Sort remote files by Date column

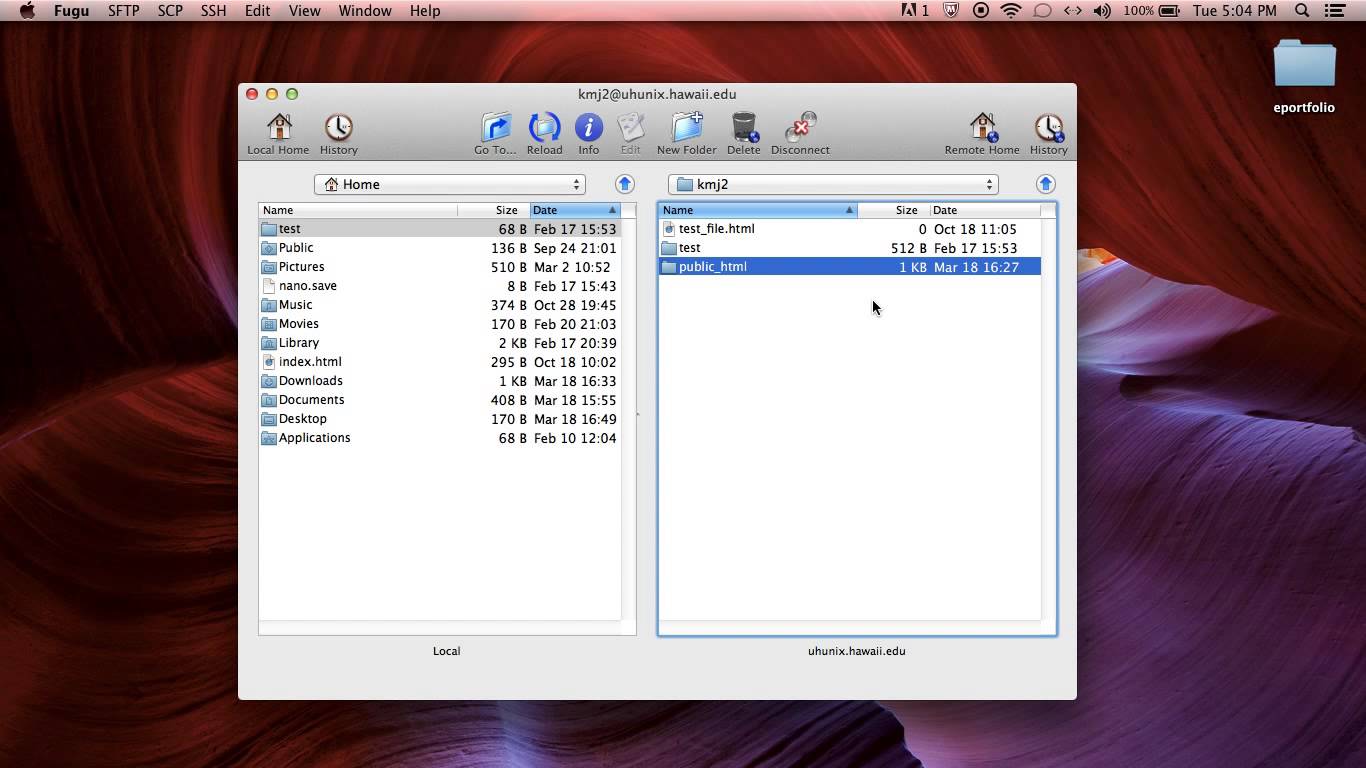985,210
